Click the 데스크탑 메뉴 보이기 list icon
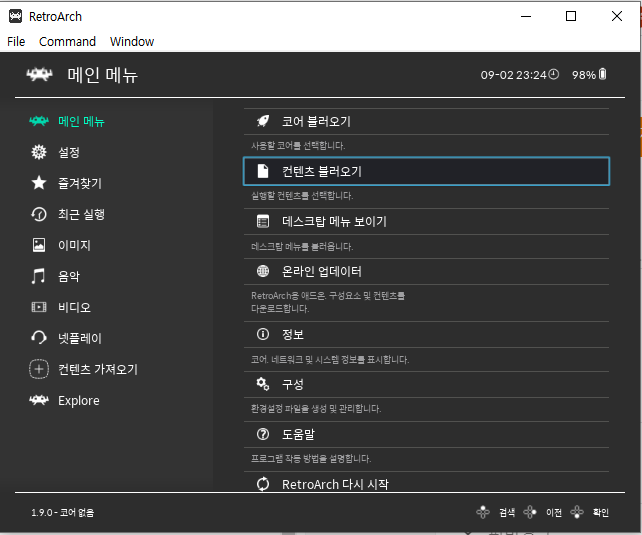The height and width of the screenshot is (535, 642). [x=263, y=221]
